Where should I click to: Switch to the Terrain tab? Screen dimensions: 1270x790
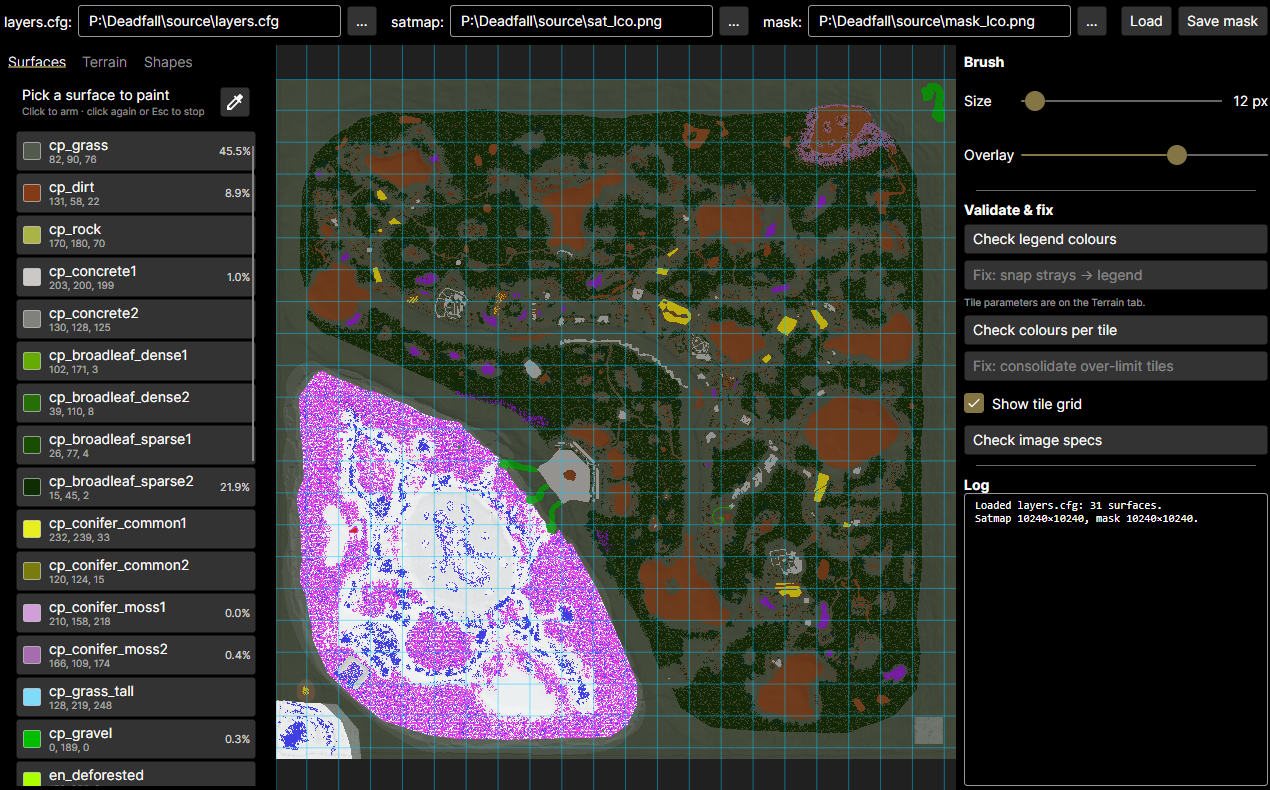tap(105, 62)
